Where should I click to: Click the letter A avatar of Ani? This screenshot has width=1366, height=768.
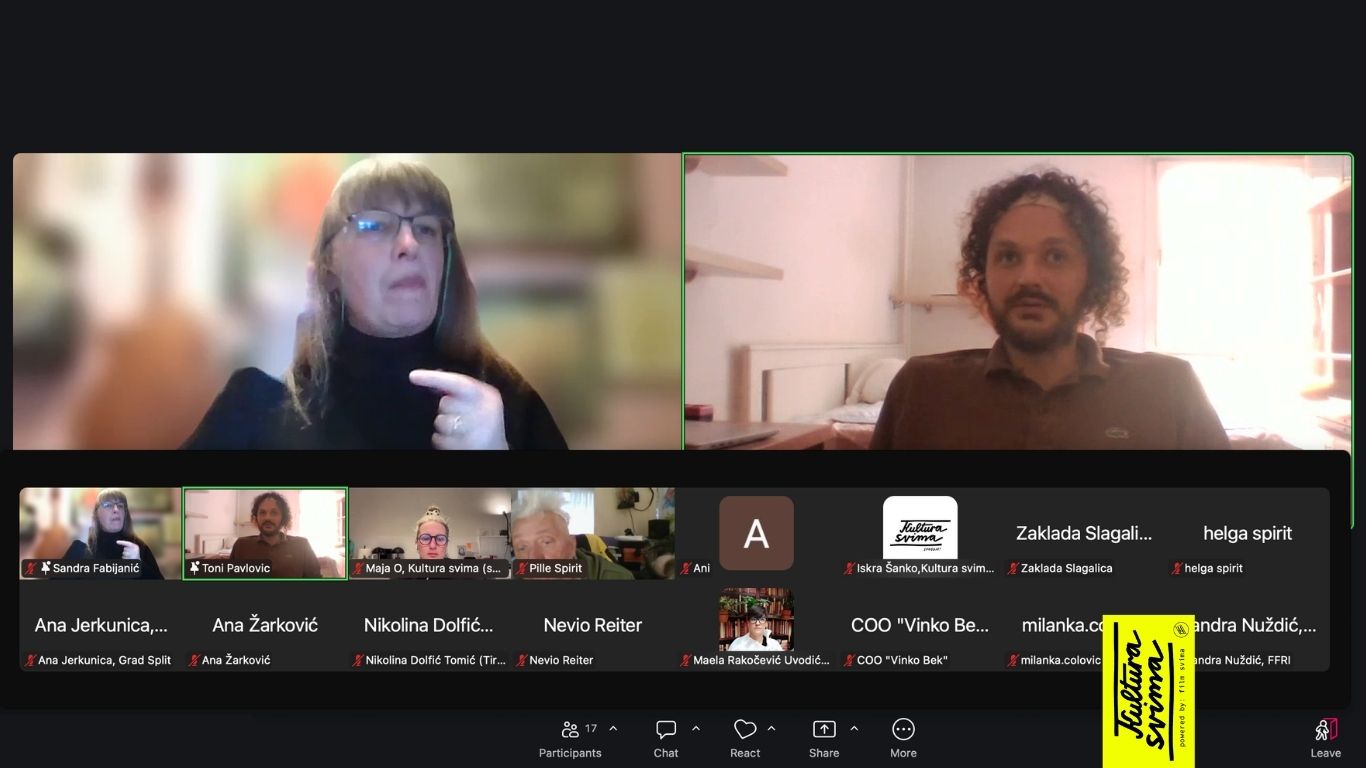pyautogui.click(x=756, y=533)
